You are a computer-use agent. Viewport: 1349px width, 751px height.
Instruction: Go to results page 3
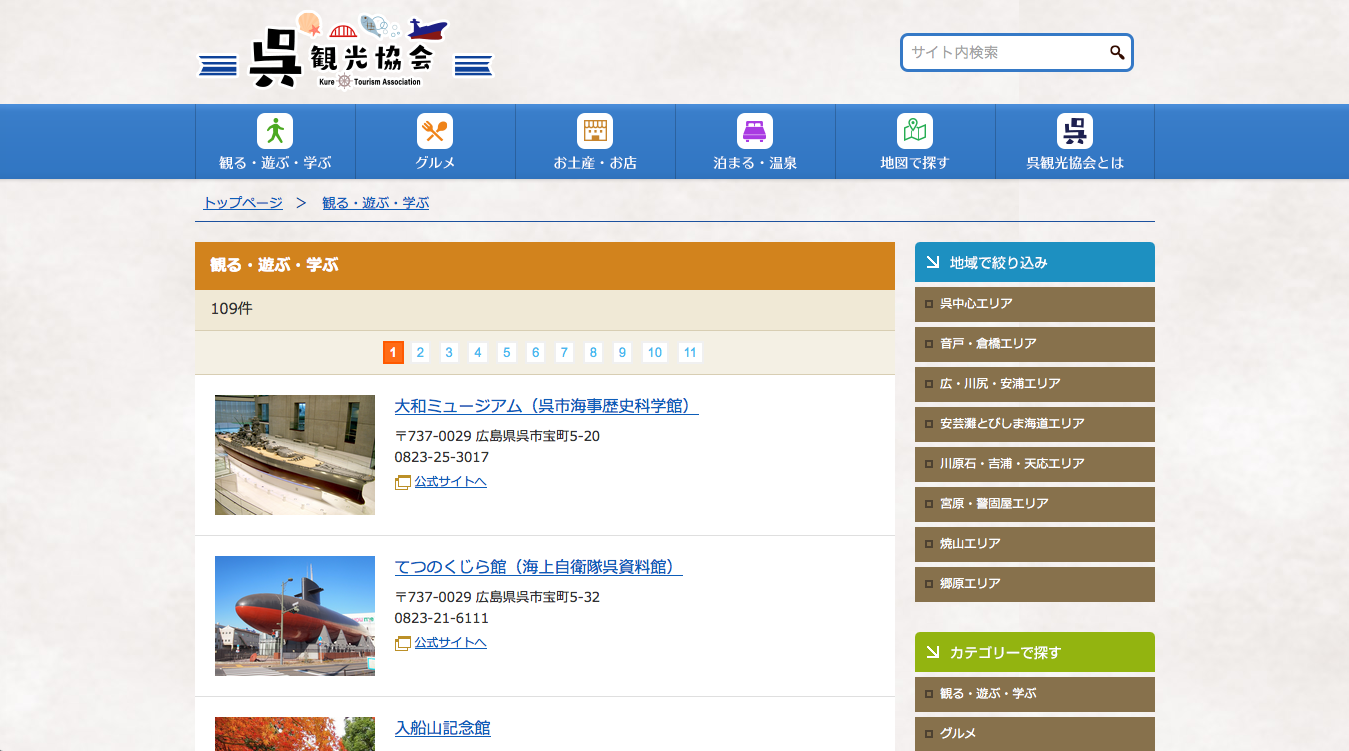[x=449, y=352]
